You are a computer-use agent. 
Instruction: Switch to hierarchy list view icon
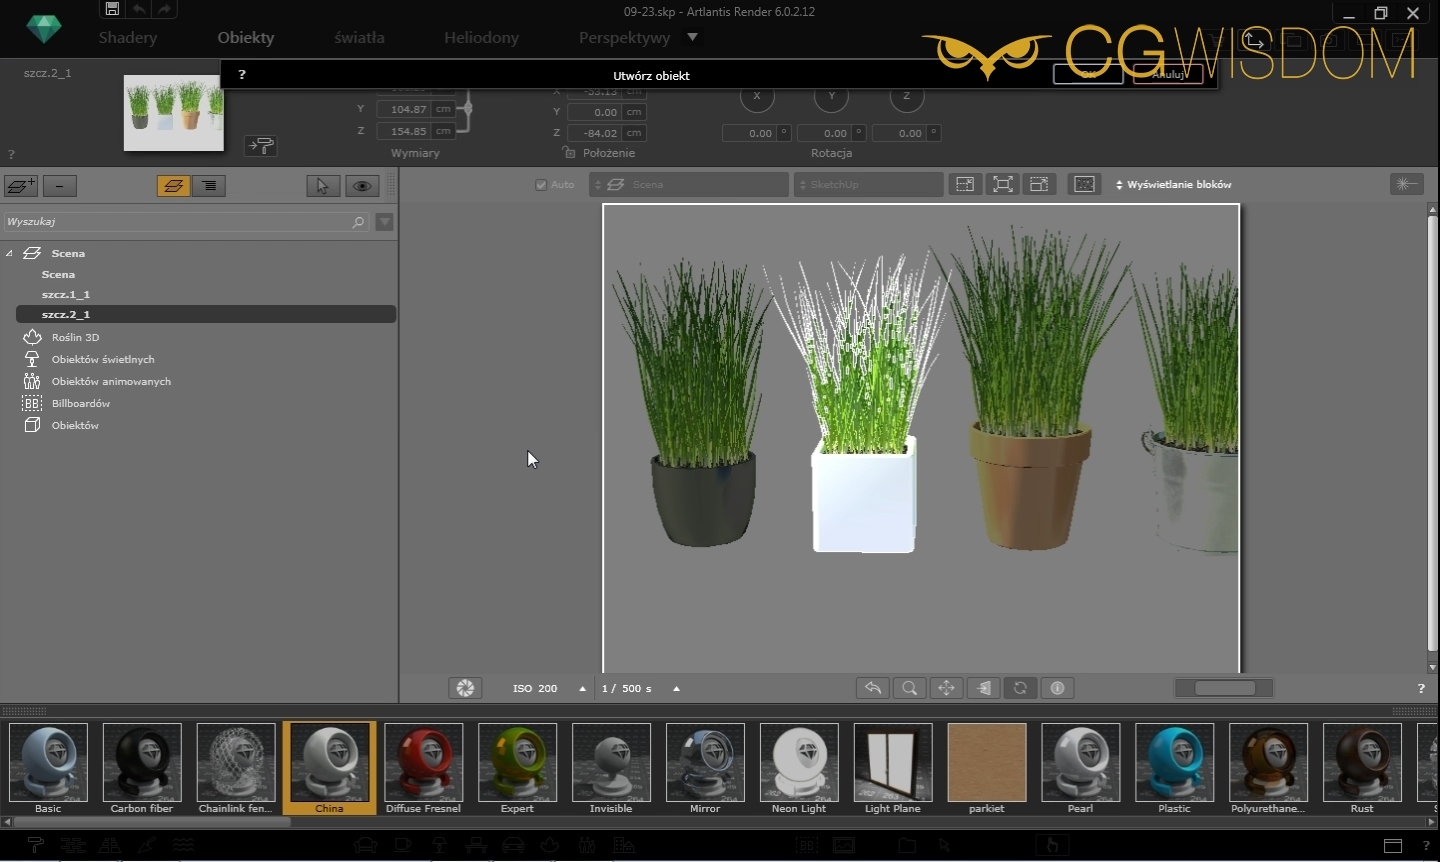[209, 186]
